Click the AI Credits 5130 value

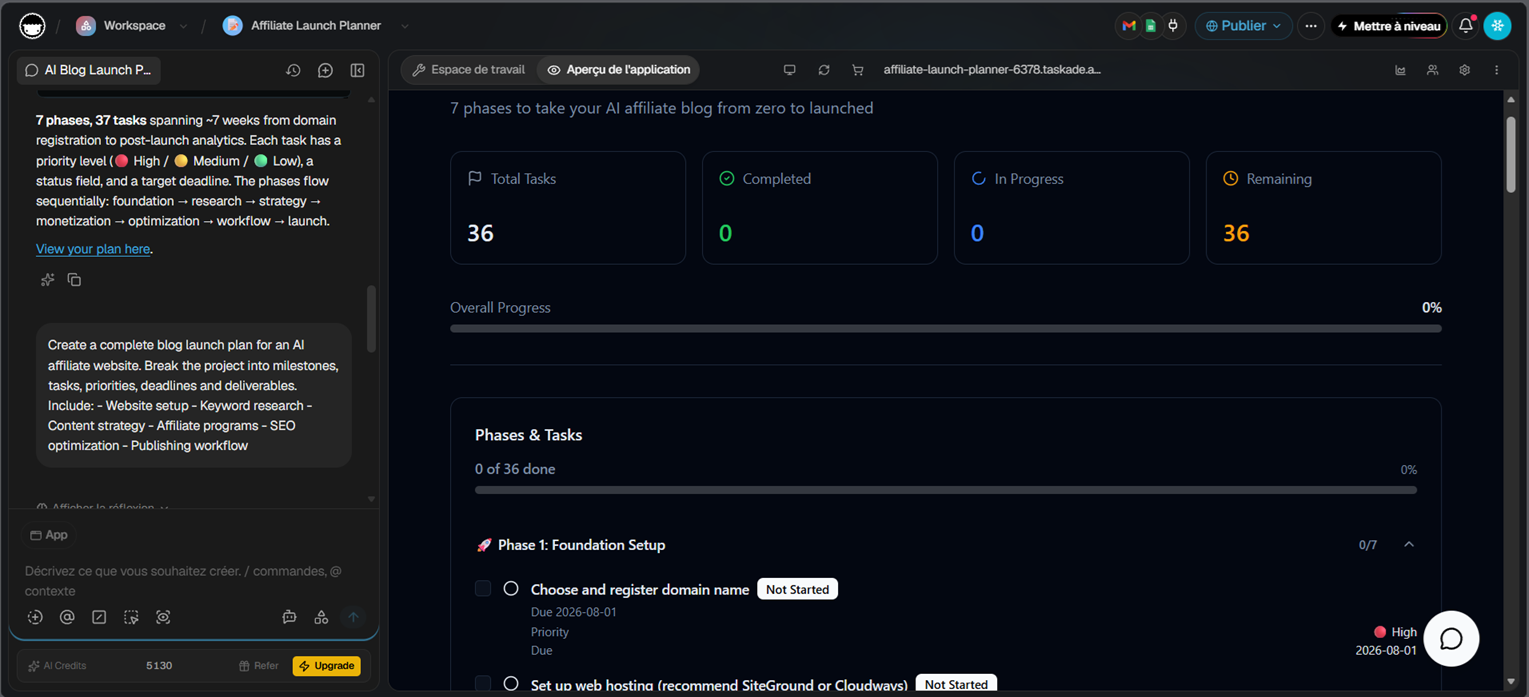pyautogui.click(x=159, y=666)
